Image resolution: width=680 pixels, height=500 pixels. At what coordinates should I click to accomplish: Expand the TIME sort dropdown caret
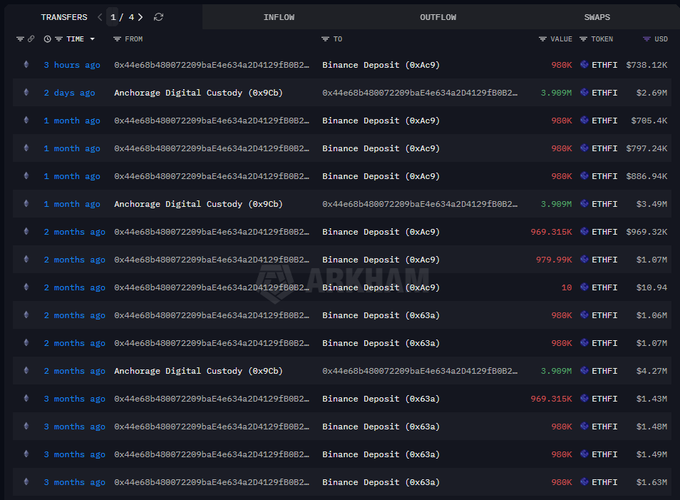tap(93, 39)
